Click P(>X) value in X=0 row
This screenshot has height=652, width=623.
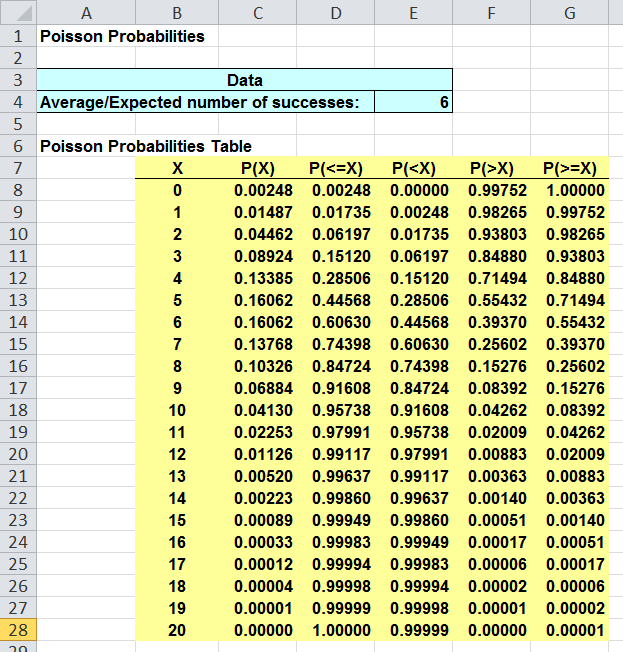point(492,190)
